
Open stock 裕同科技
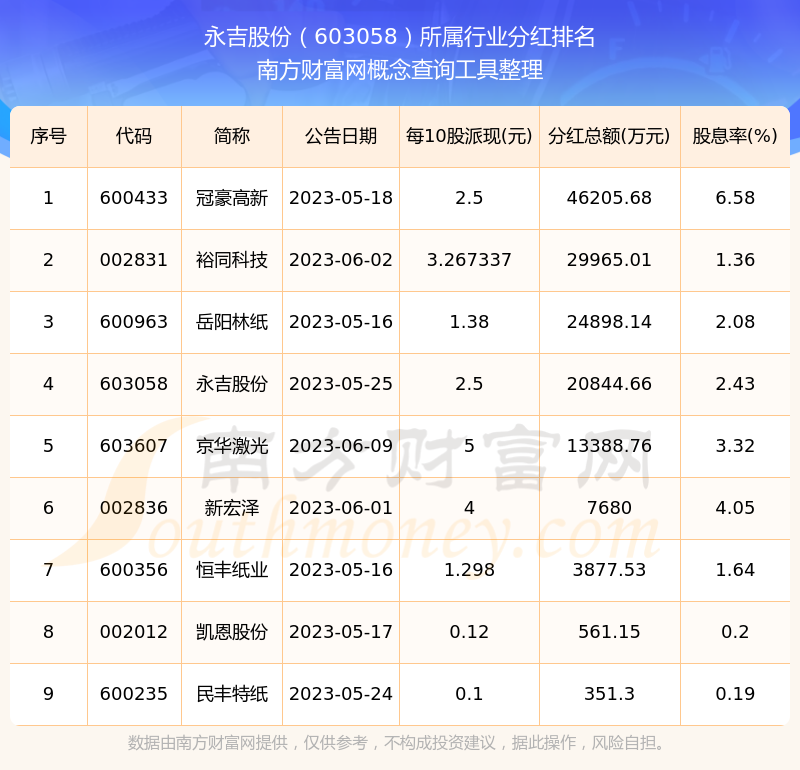click(232, 260)
